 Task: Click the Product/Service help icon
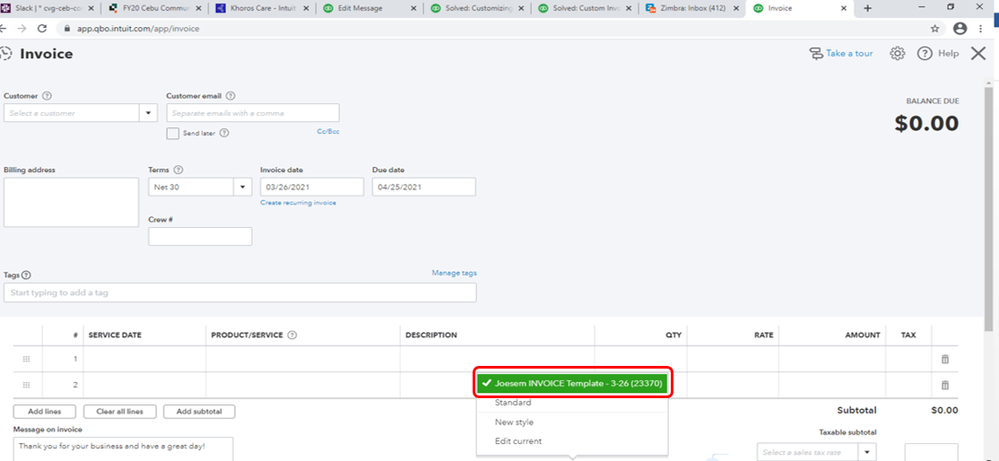[292, 335]
